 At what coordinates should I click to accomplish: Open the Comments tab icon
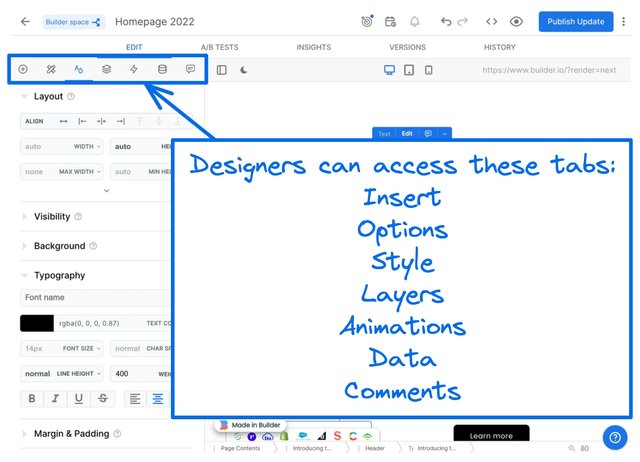(x=190, y=69)
